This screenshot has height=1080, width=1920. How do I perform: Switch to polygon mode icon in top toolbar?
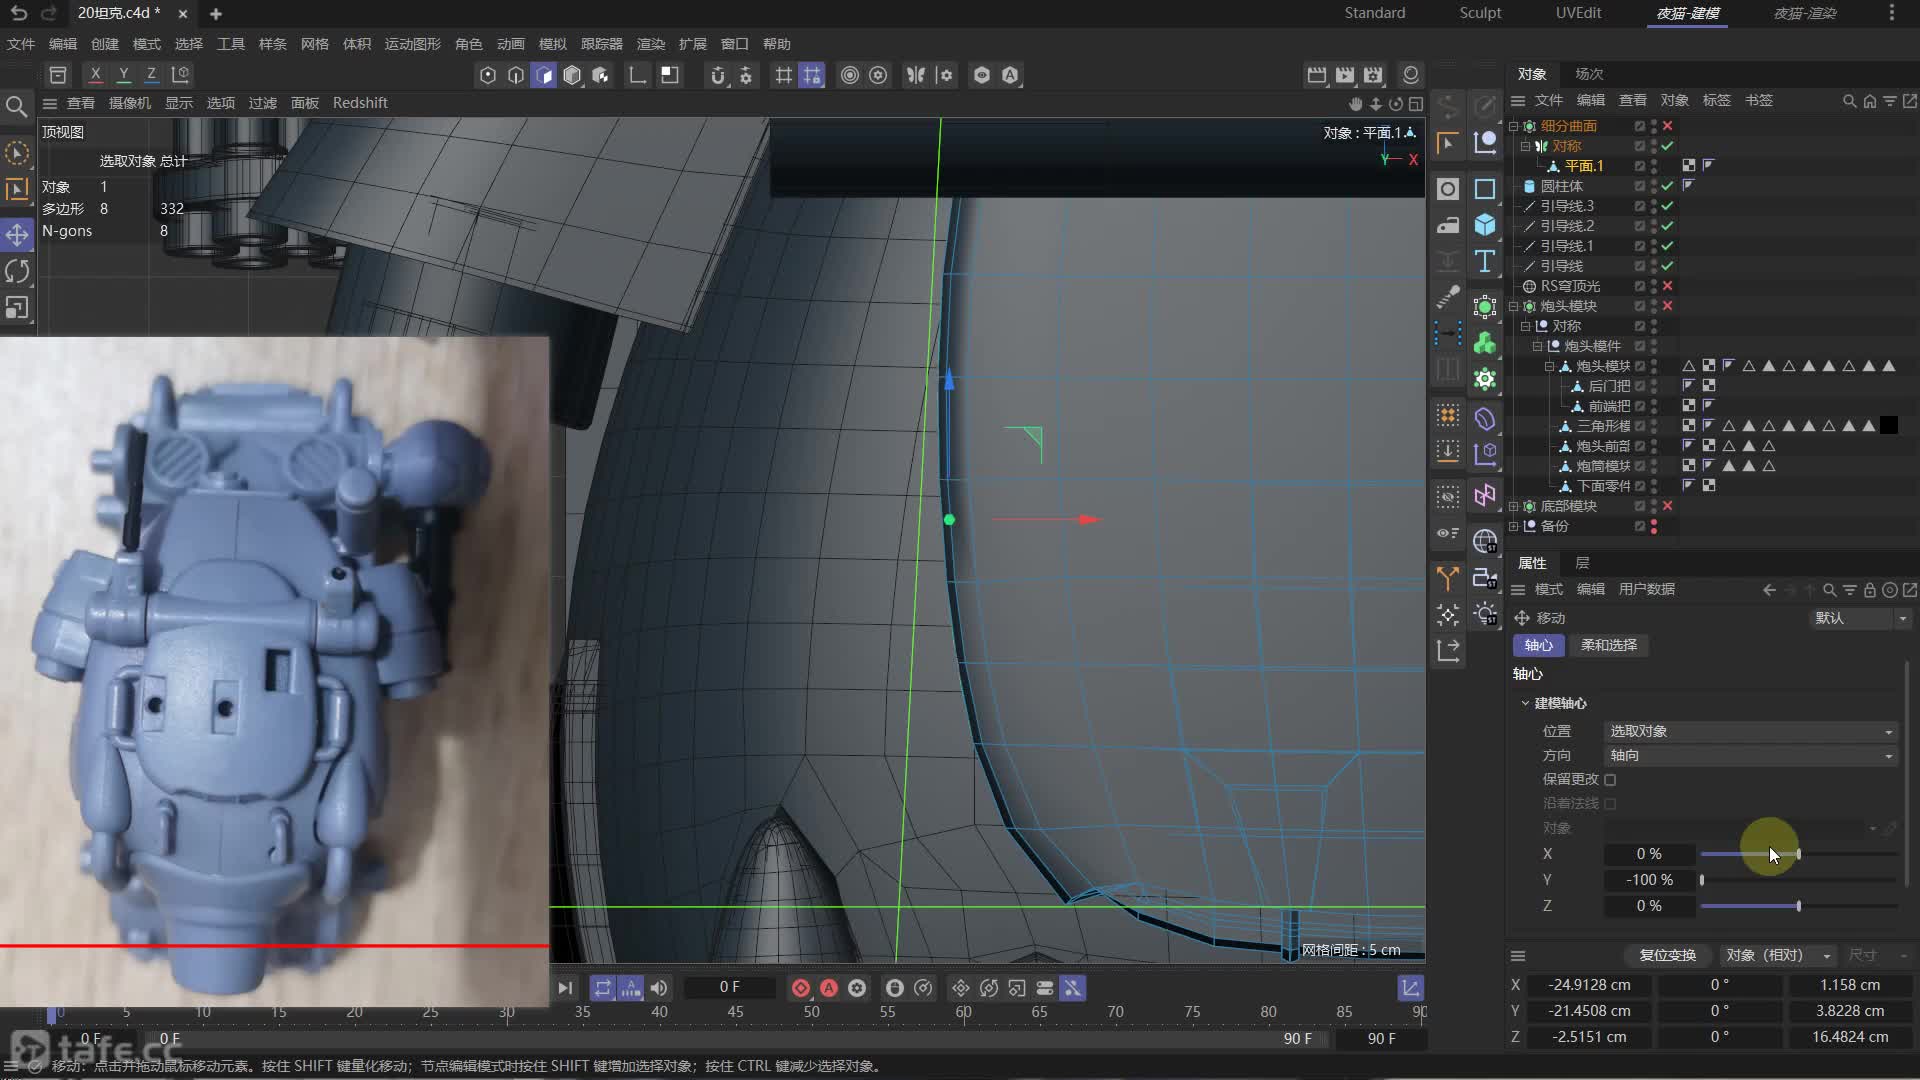543,75
